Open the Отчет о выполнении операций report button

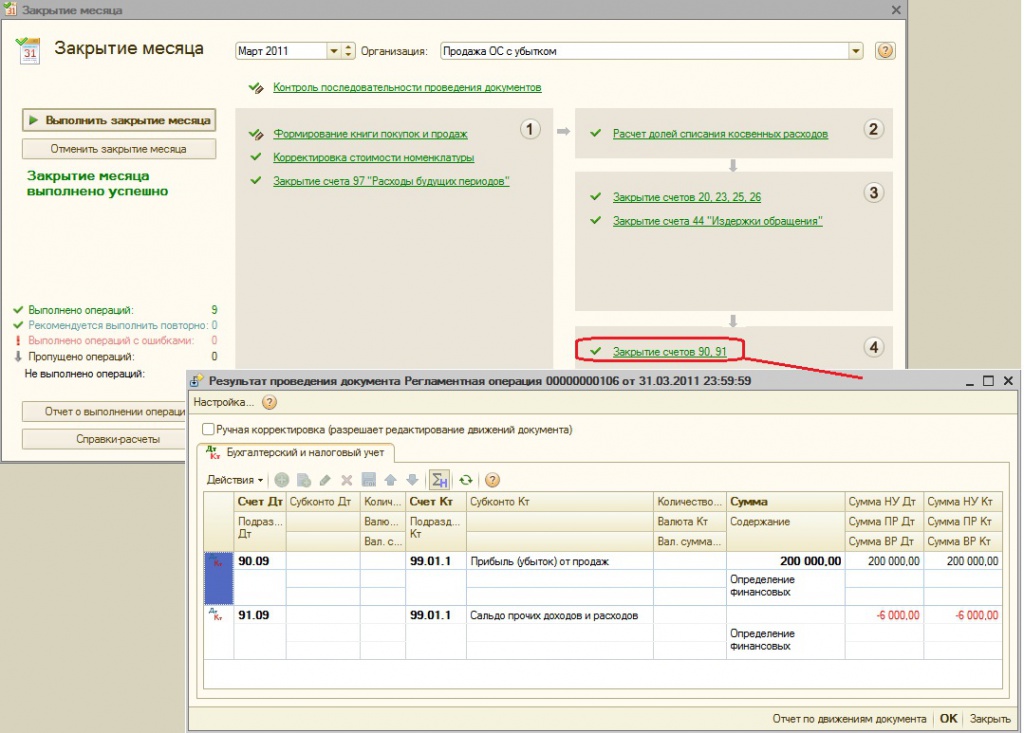(104, 412)
